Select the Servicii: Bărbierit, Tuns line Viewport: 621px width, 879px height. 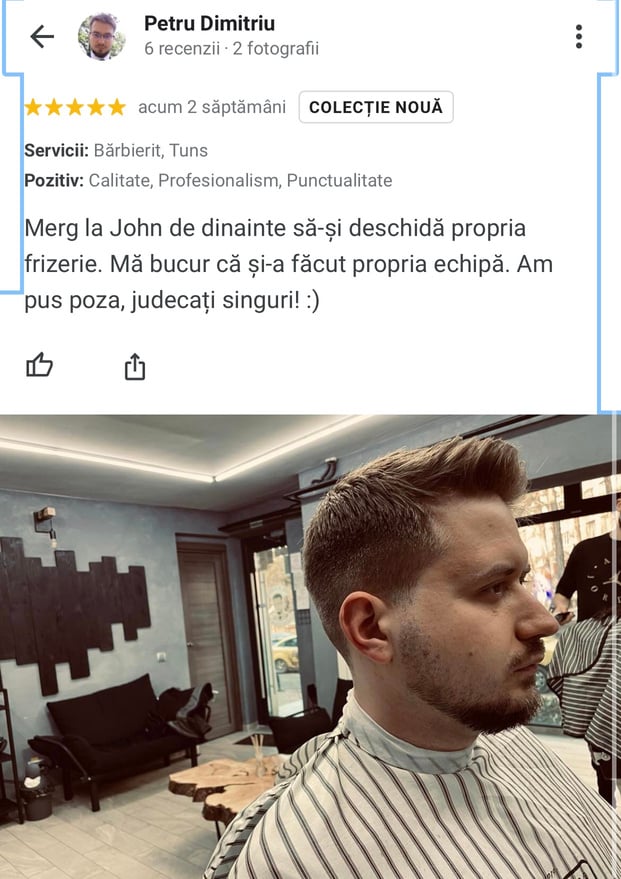tap(116, 150)
